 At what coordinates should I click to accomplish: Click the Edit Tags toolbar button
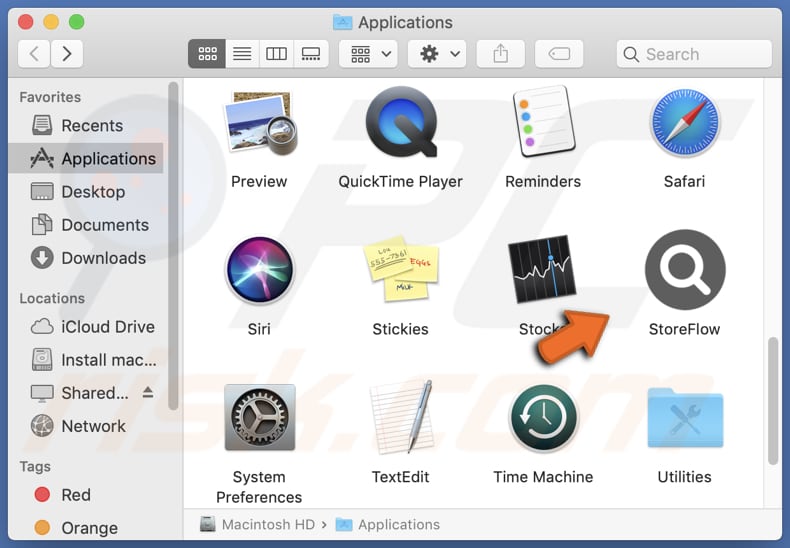click(x=559, y=53)
